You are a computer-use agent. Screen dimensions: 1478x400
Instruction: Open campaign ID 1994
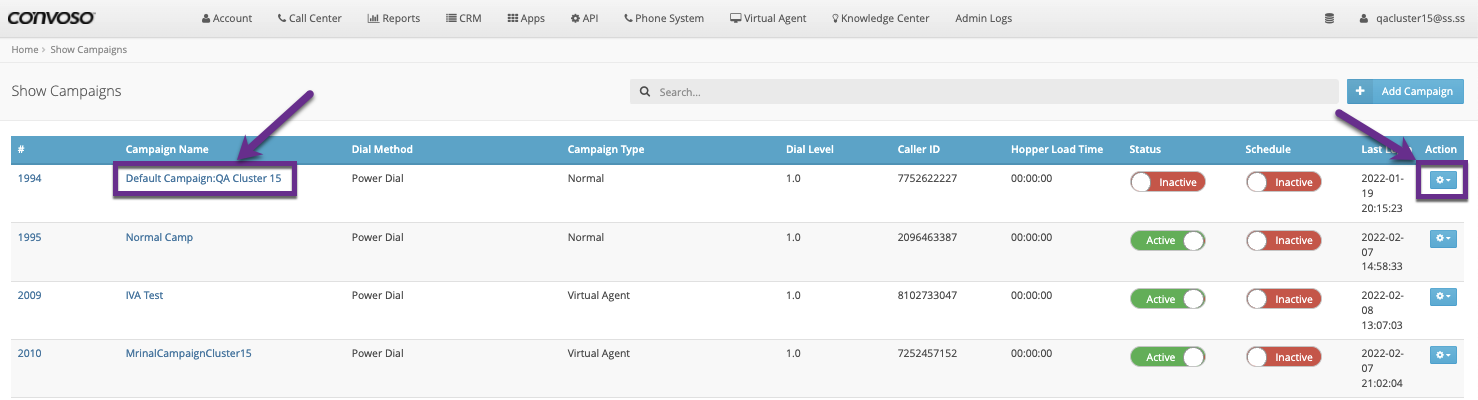click(29, 179)
